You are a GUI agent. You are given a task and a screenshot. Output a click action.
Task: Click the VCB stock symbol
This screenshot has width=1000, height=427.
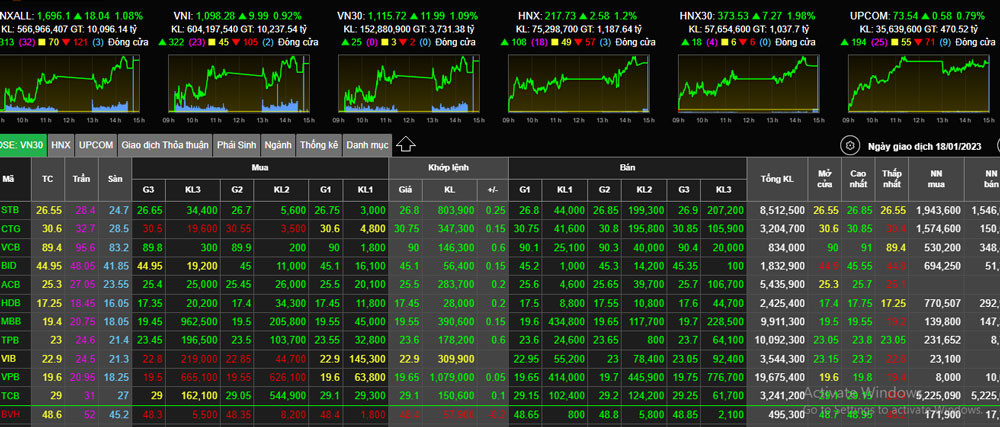[11, 246]
